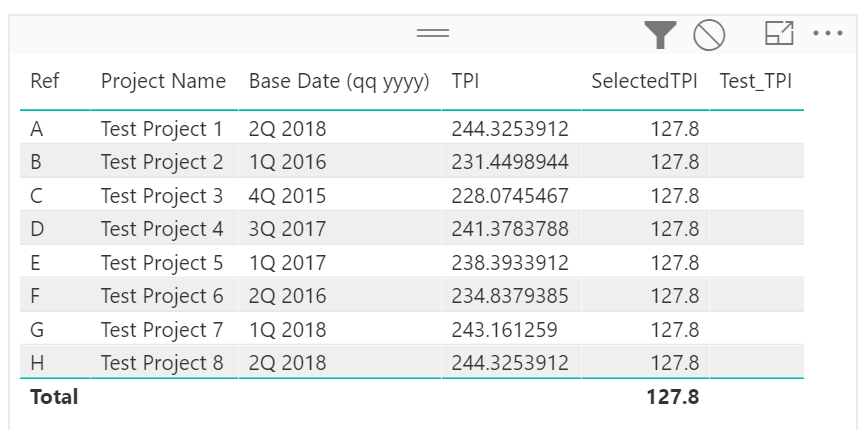Sort by Base Date (qq yyyy) header
862x430 pixels.
tap(339, 81)
